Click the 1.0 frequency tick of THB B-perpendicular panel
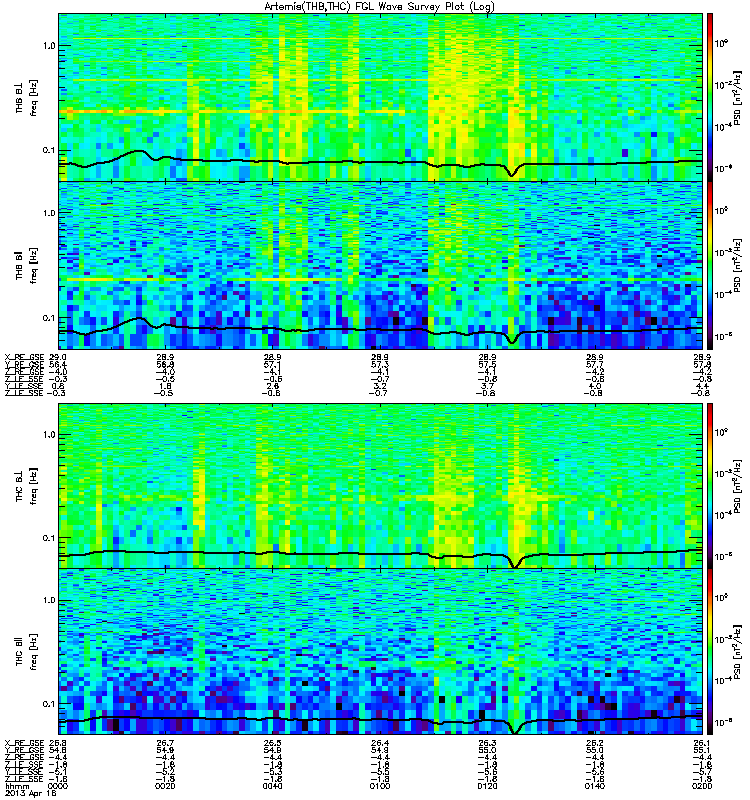Image resolution: width=750 pixels, height=800 pixels. tap(48, 46)
